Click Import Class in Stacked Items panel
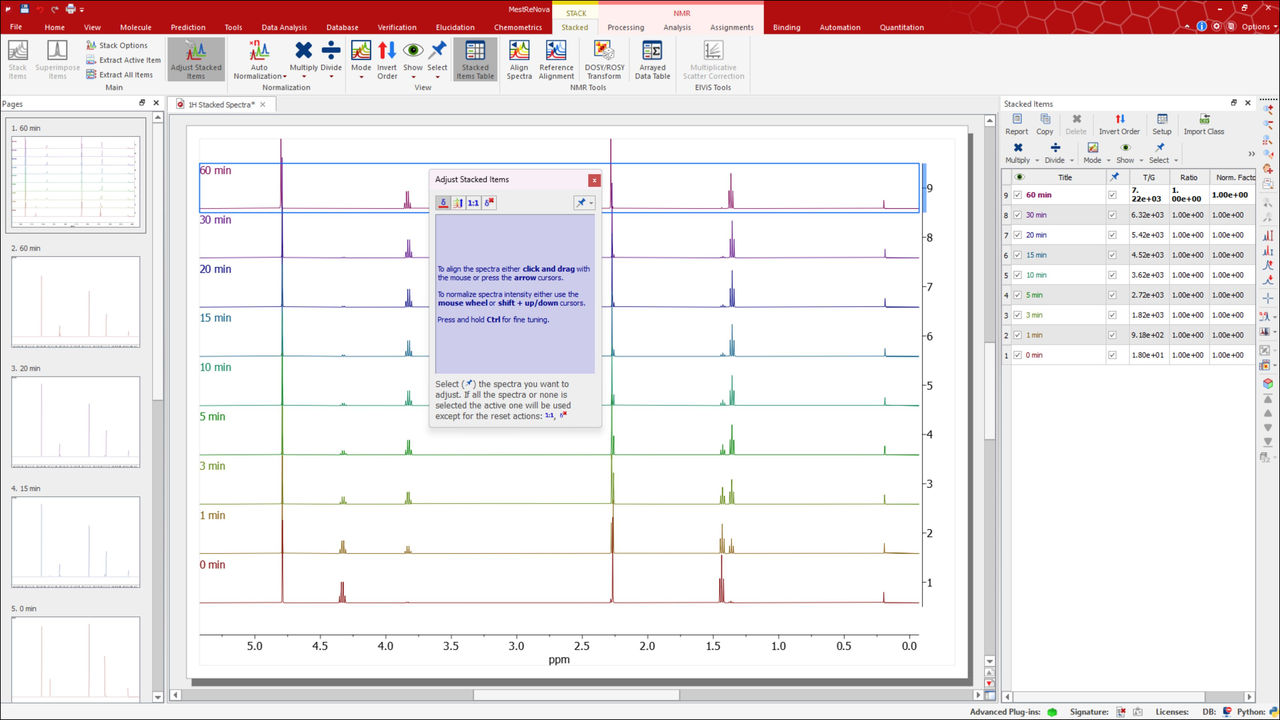Viewport: 1280px width, 720px height. coord(1204,124)
